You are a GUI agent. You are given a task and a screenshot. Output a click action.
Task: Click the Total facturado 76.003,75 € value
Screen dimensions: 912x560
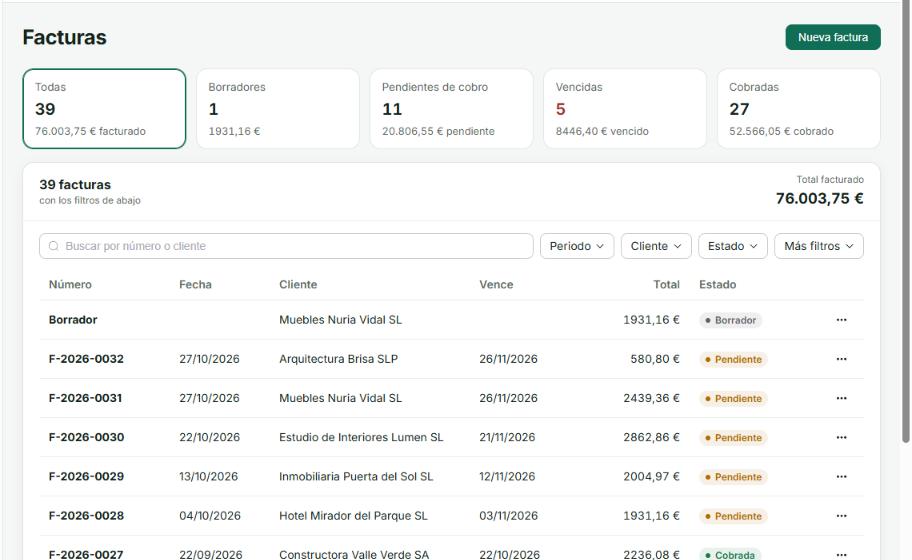[820, 198]
